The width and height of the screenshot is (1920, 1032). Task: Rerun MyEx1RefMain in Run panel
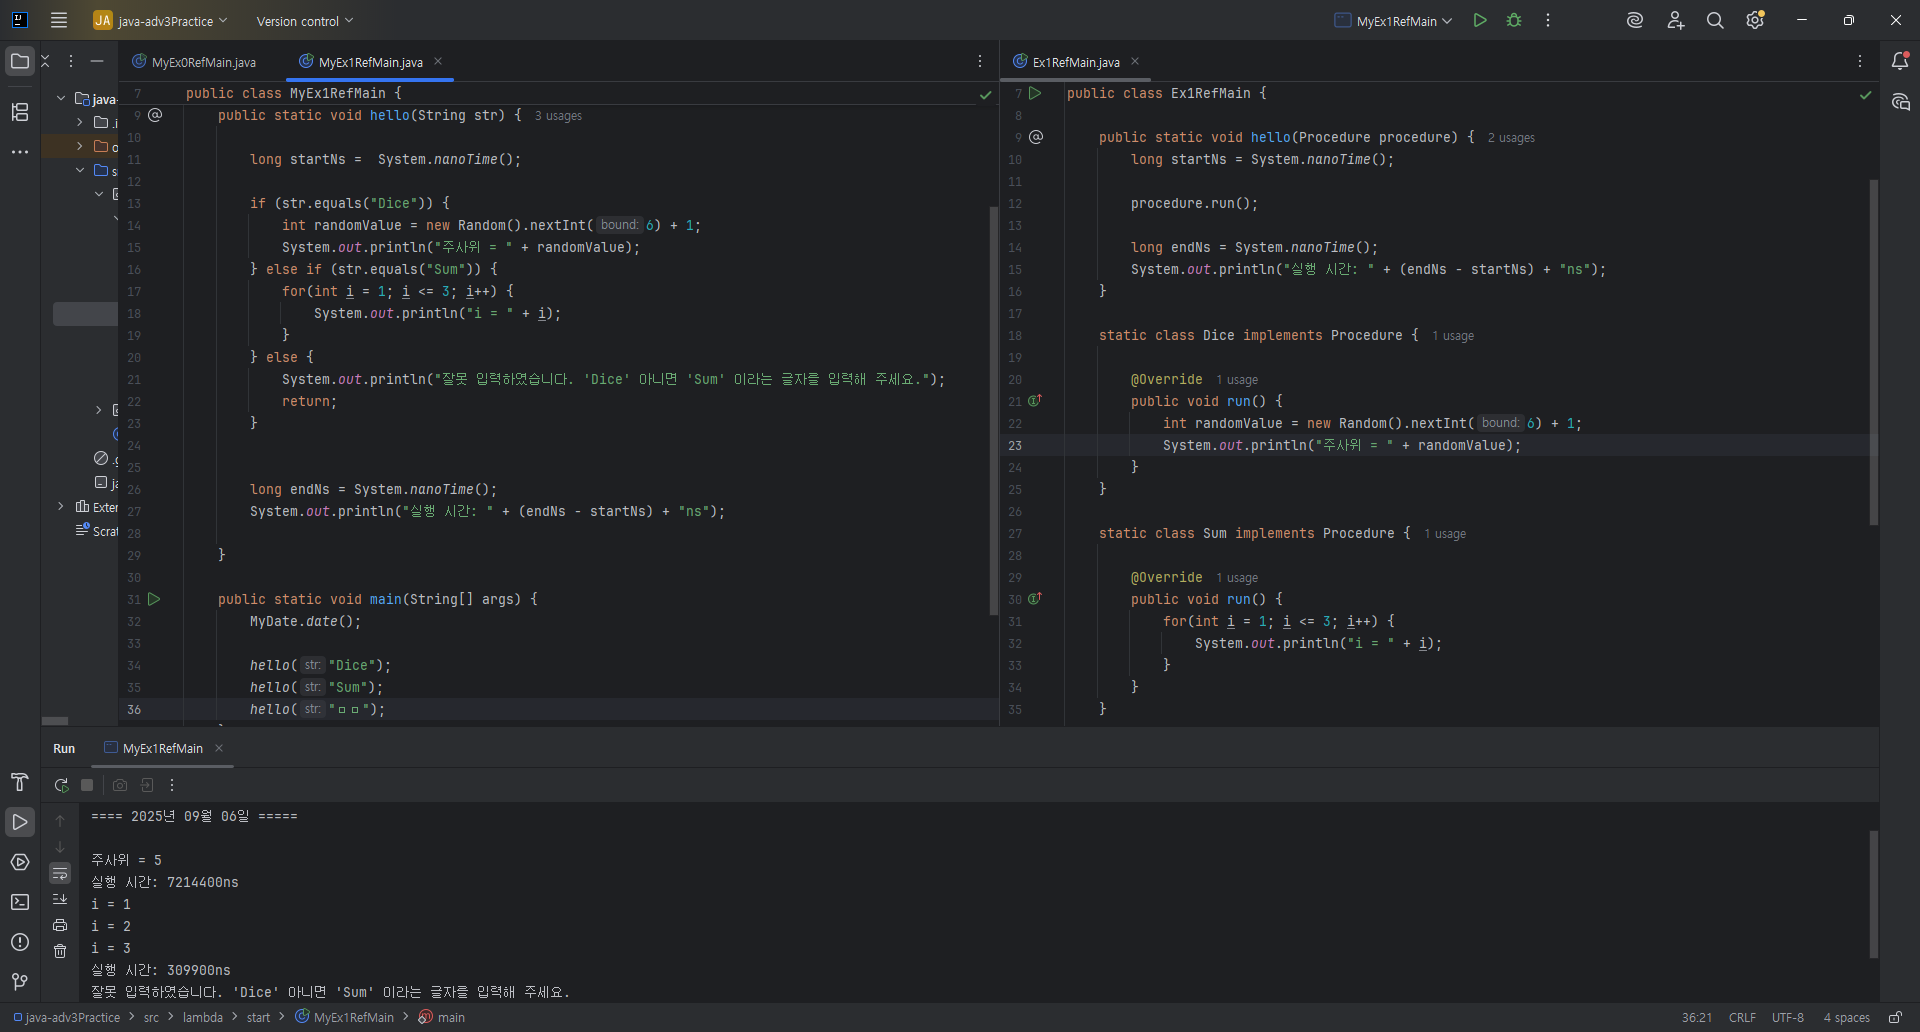pos(61,785)
